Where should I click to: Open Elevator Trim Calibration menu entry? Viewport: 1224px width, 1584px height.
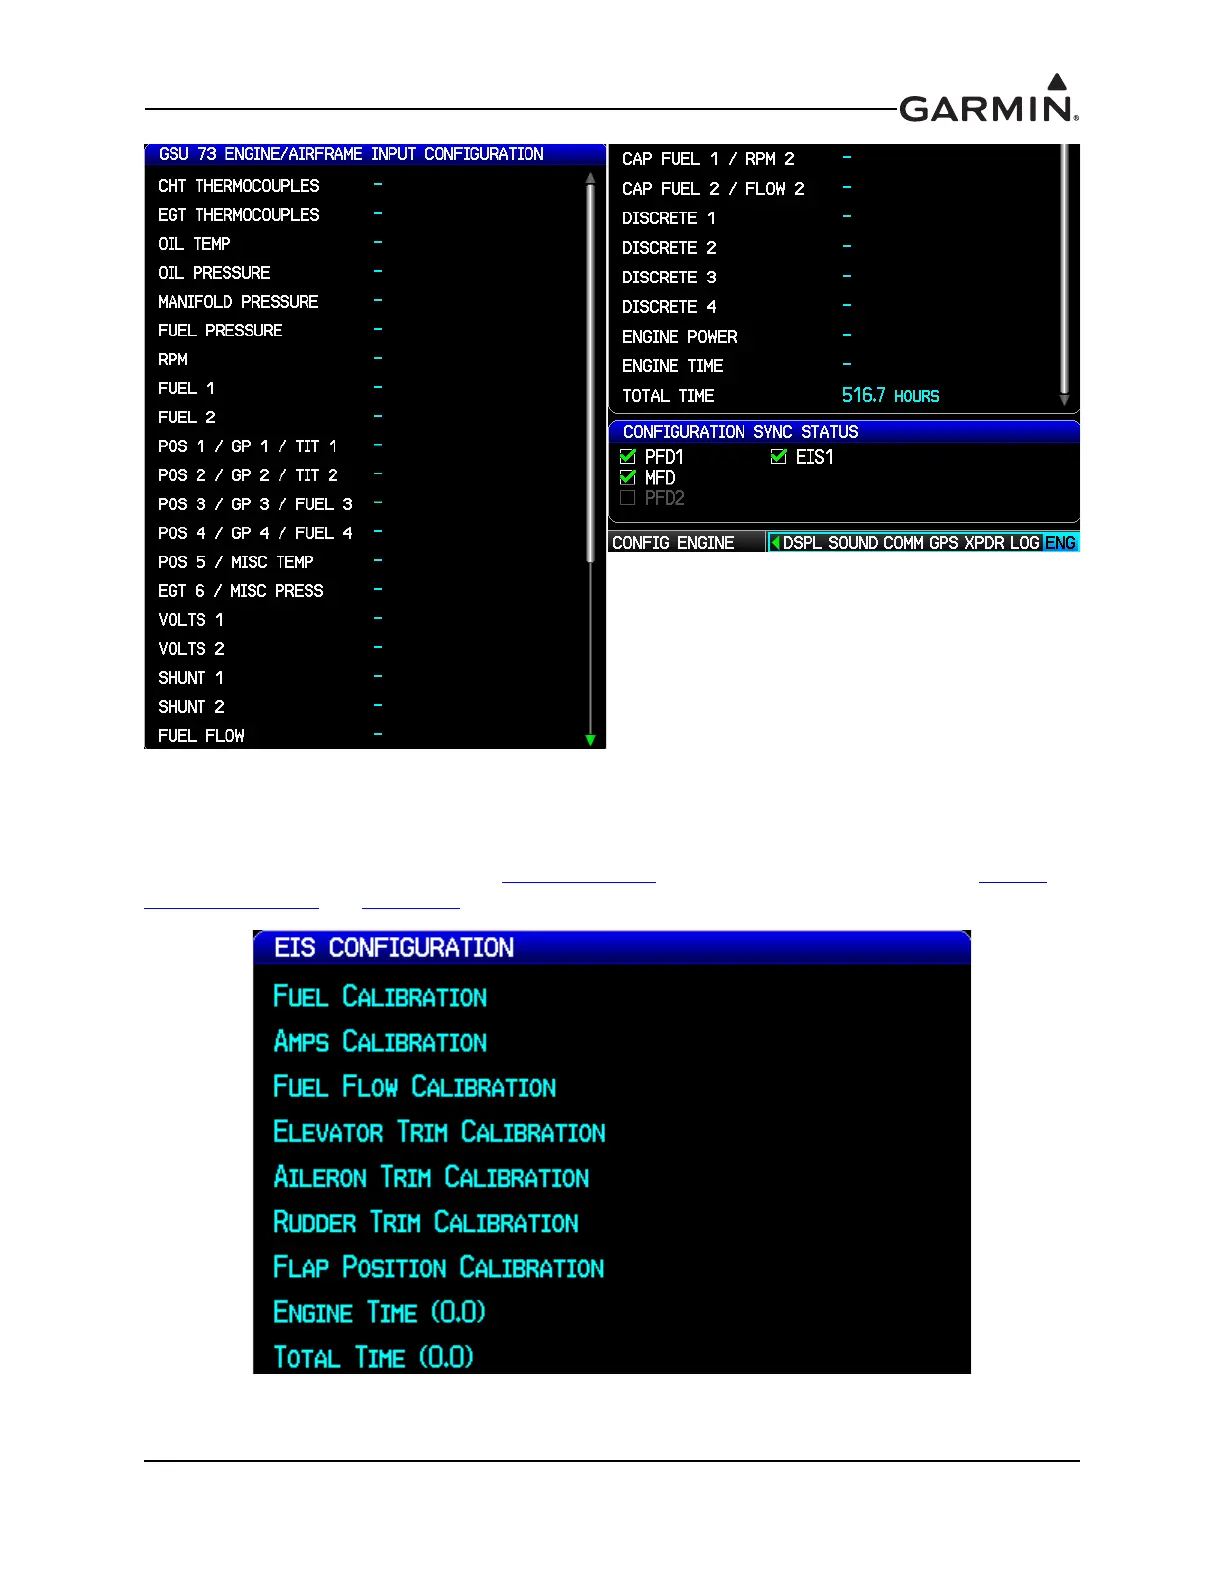click(439, 1132)
